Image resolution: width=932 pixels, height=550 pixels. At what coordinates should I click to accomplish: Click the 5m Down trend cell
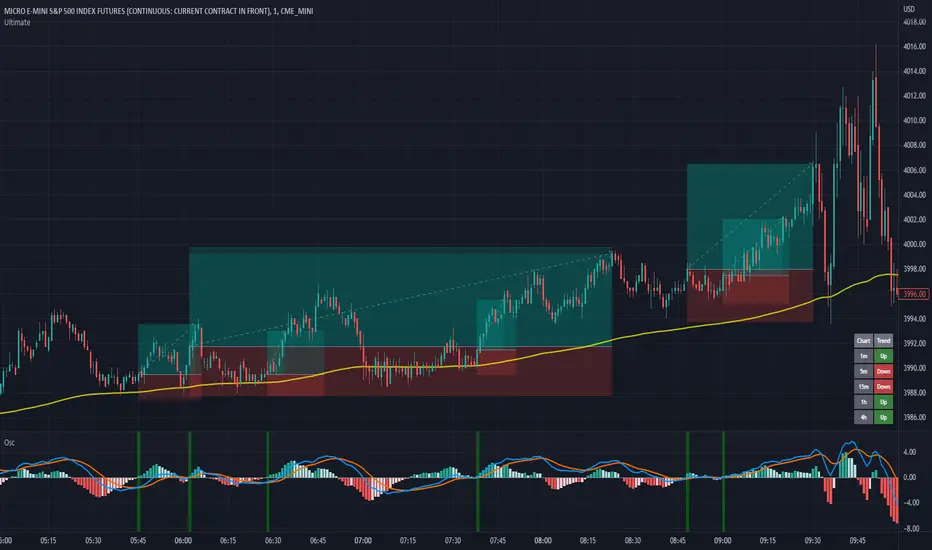pyautogui.click(x=883, y=371)
